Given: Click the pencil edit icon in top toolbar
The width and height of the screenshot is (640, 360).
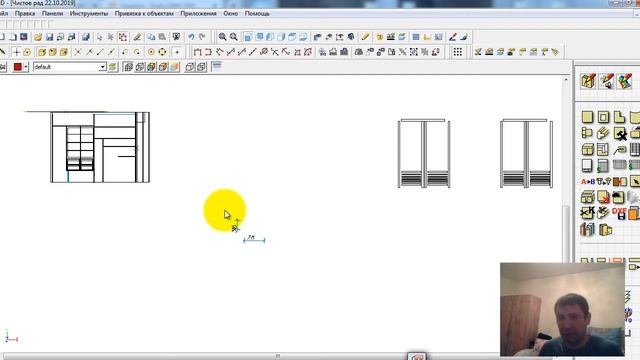Looking at the screenshot, I should click(137, 37).
